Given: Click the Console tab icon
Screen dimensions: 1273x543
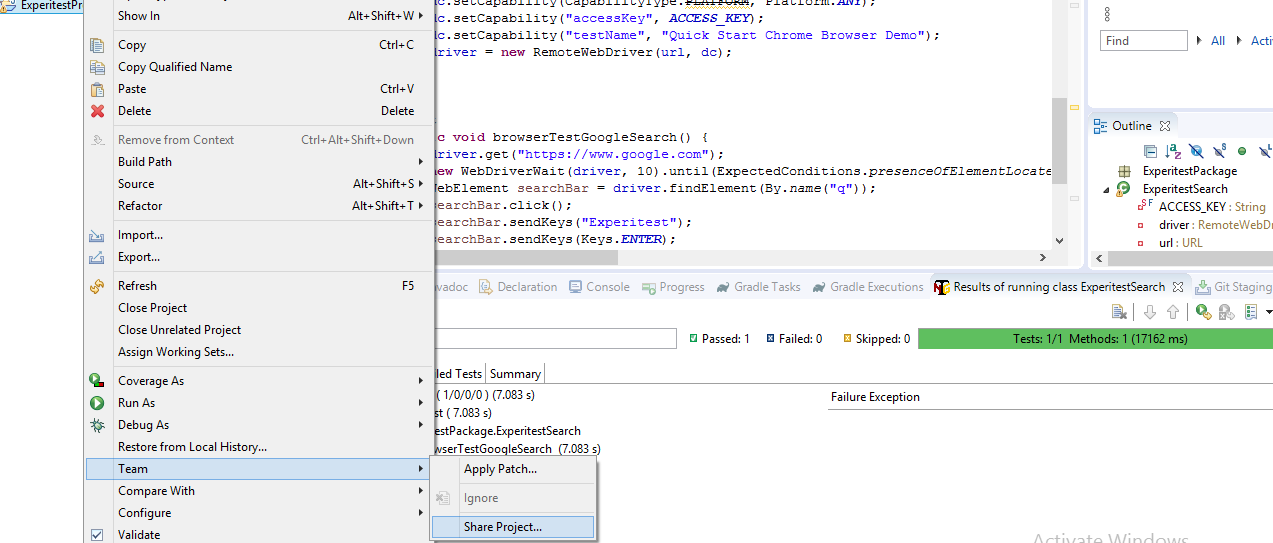Looking at the screenshot, I should point(575,287).
